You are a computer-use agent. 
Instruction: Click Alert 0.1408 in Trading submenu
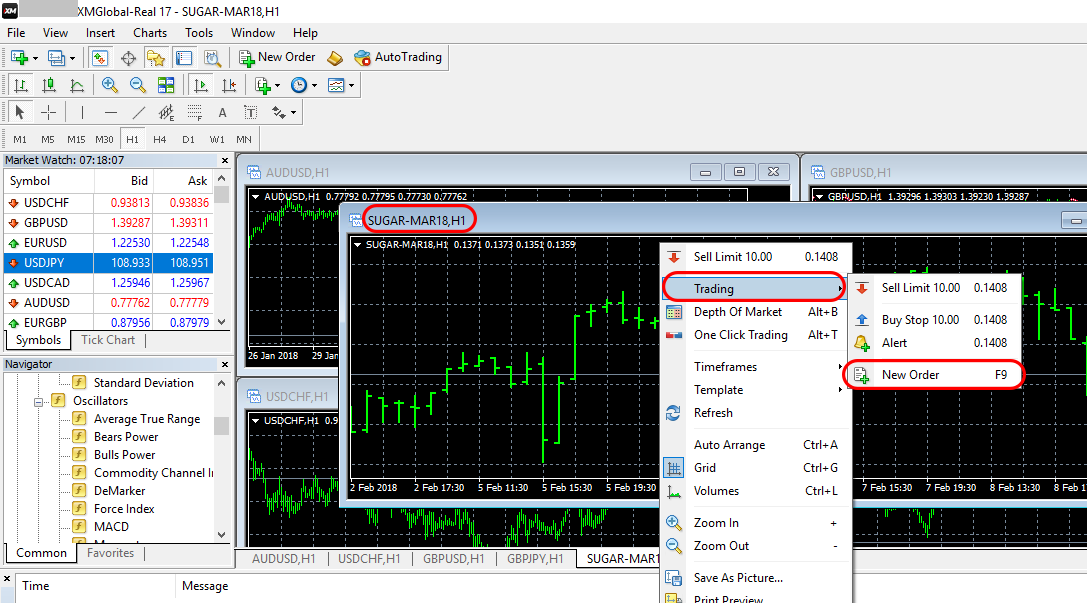[x=934, y=343]
